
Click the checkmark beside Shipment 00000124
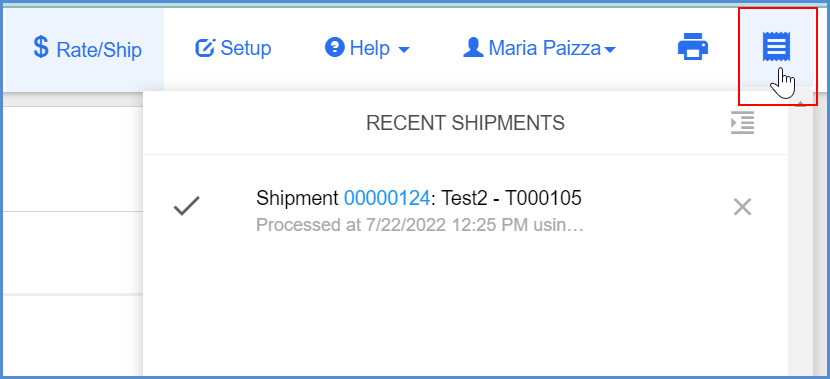tap(187, 205)
